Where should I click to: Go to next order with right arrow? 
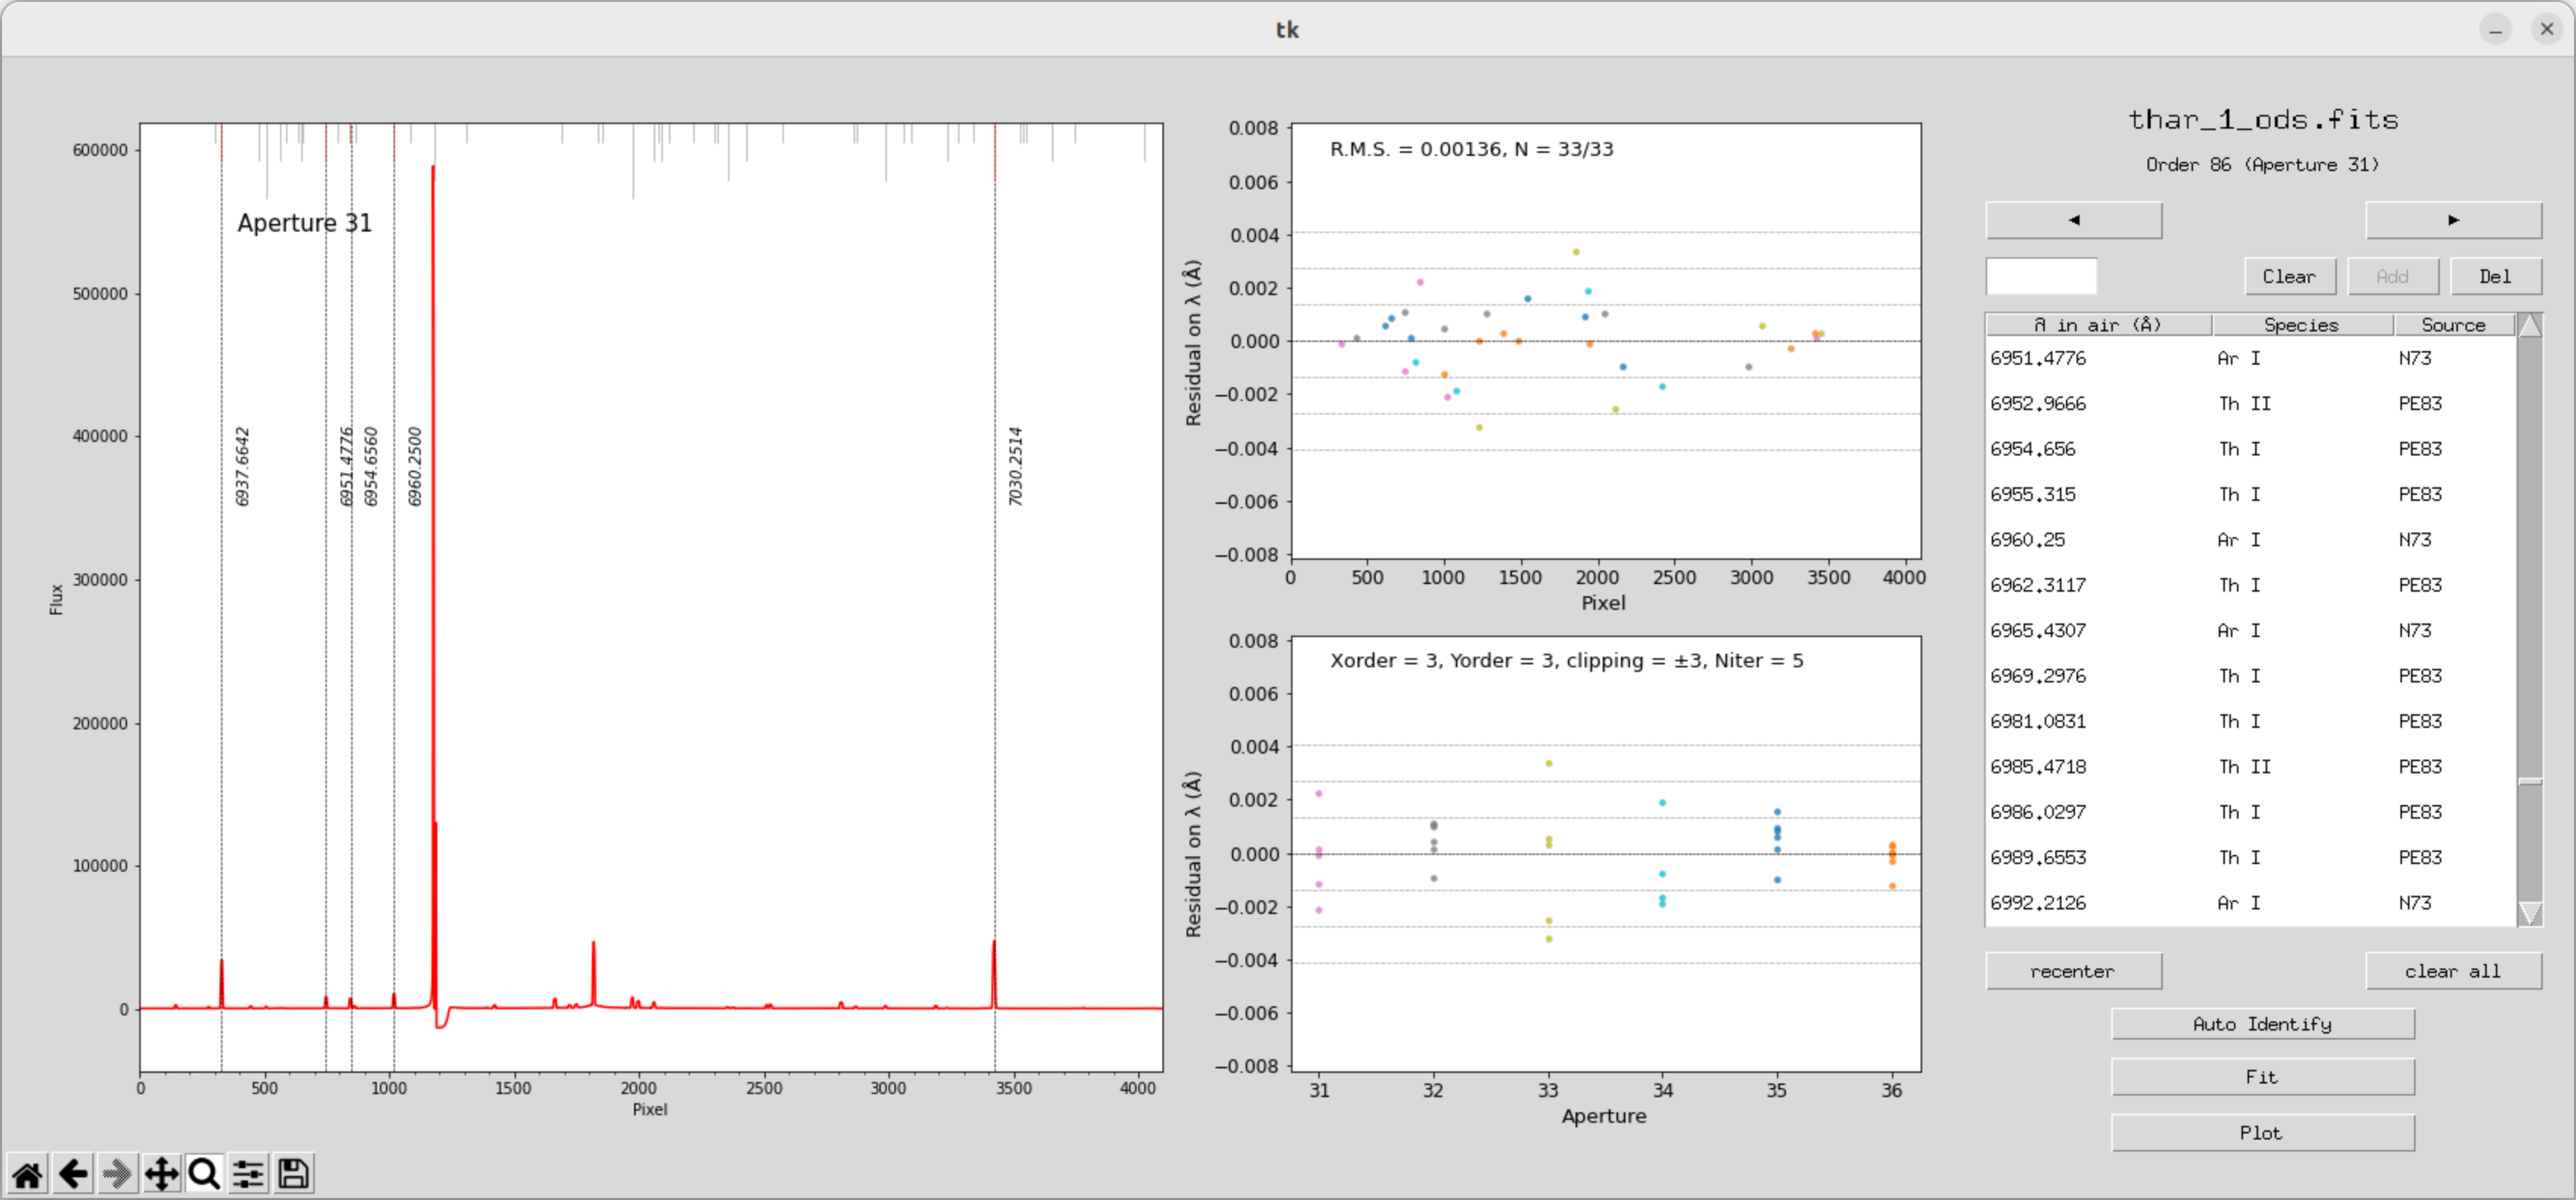tap(2452, 220)
